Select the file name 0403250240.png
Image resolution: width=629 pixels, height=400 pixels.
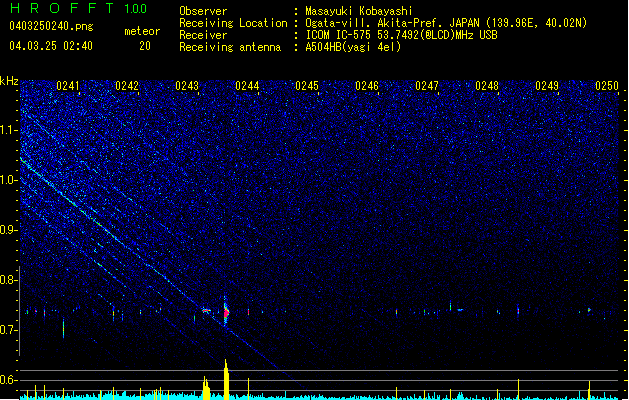[x=51, y=27]
